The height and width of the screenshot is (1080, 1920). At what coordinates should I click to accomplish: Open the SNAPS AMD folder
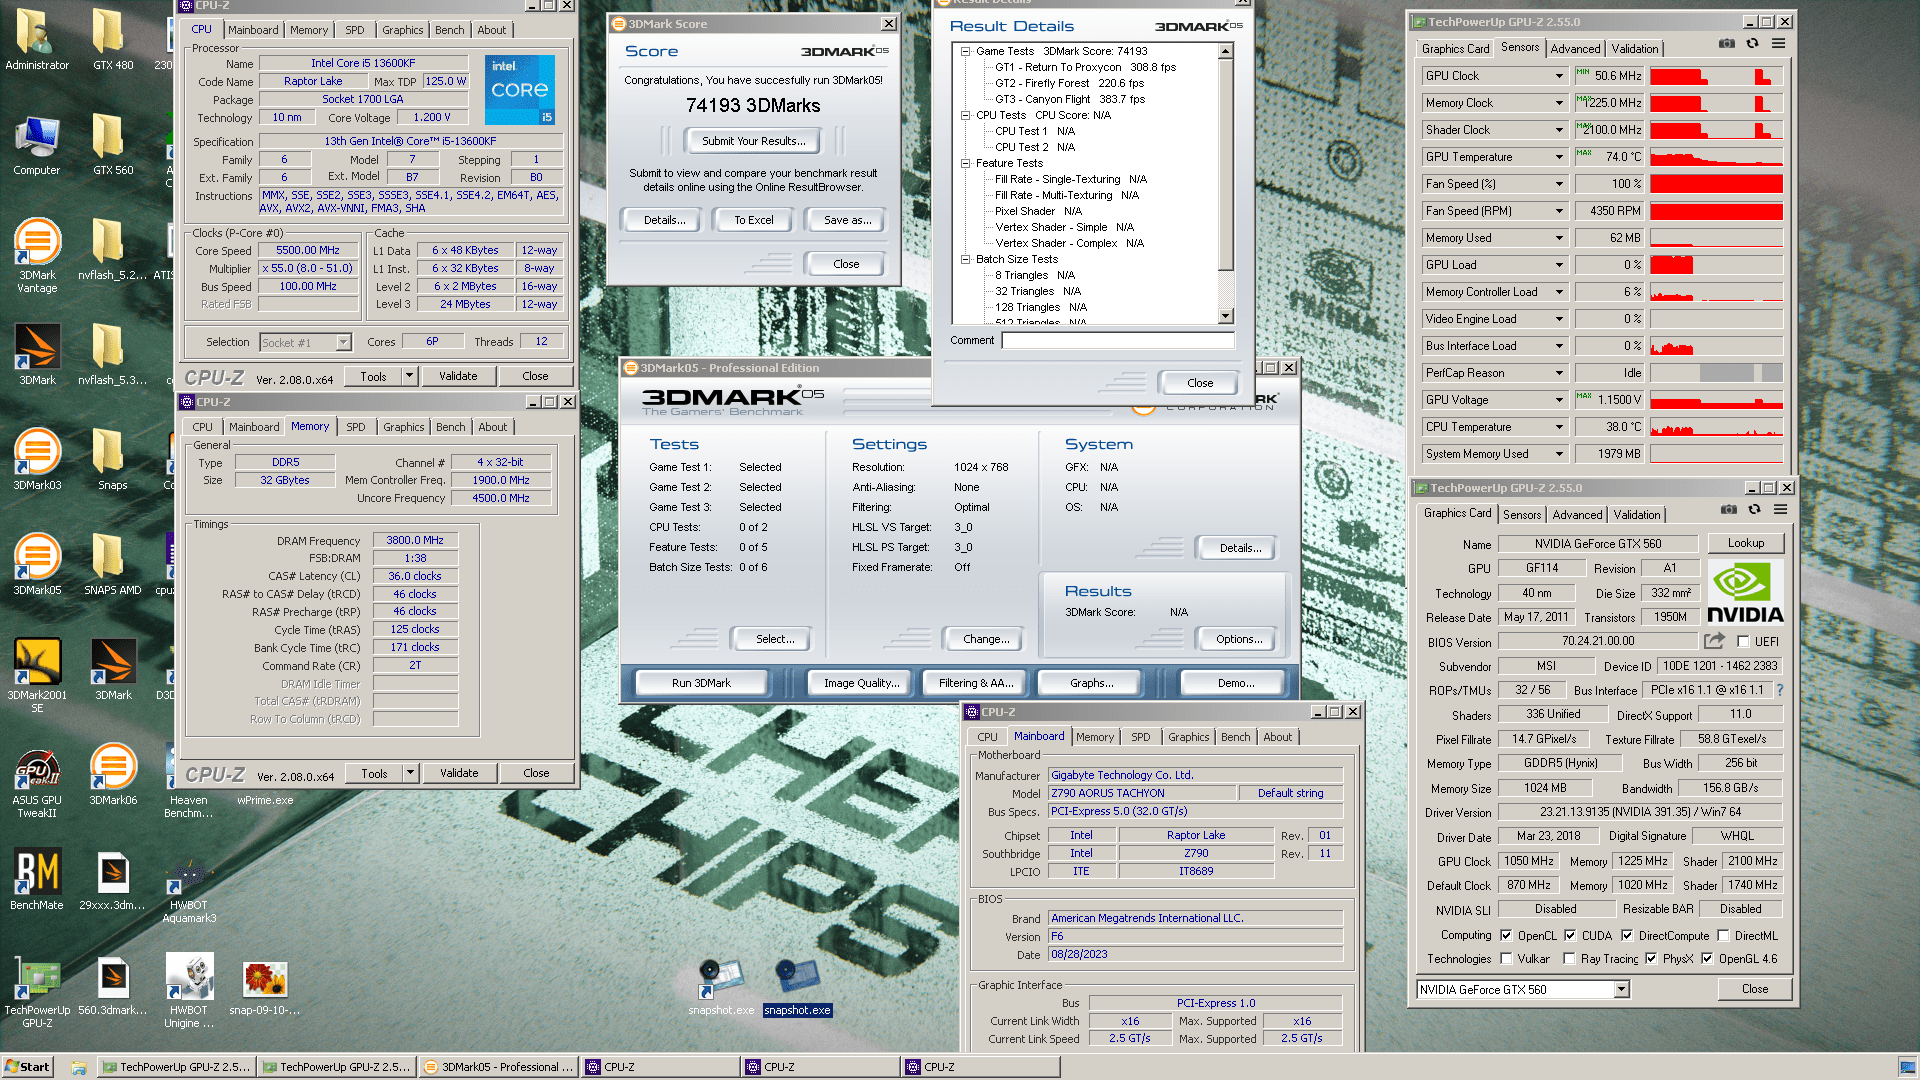coord(113,564)
